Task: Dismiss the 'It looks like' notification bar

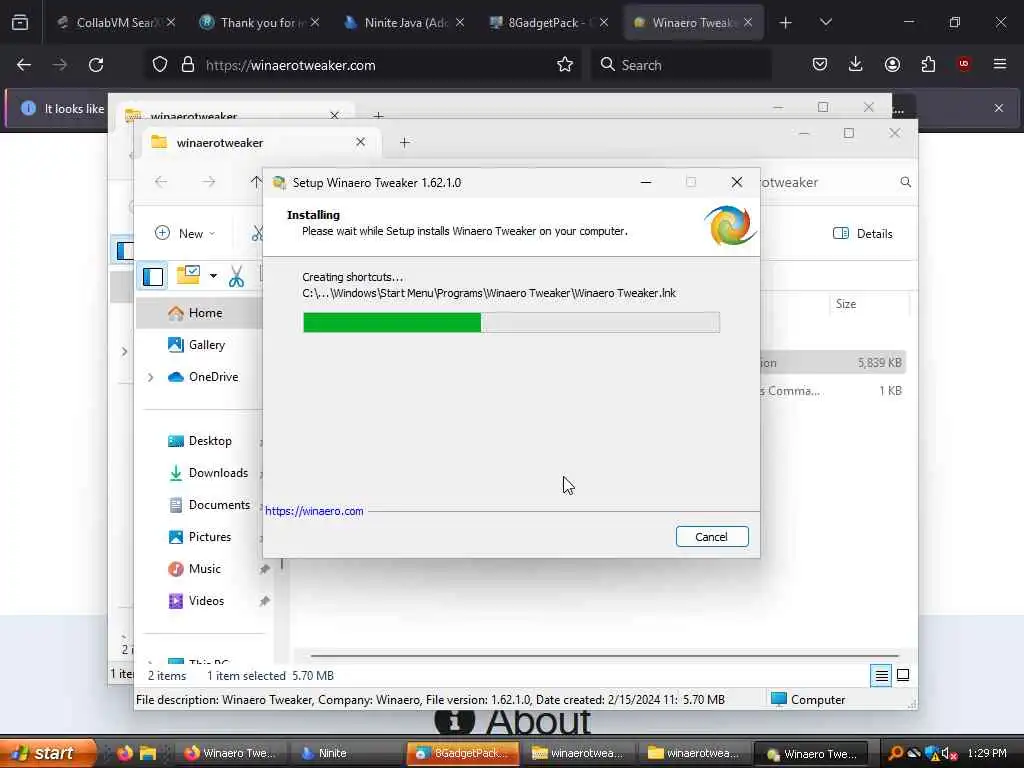Action: click(999, 108)
